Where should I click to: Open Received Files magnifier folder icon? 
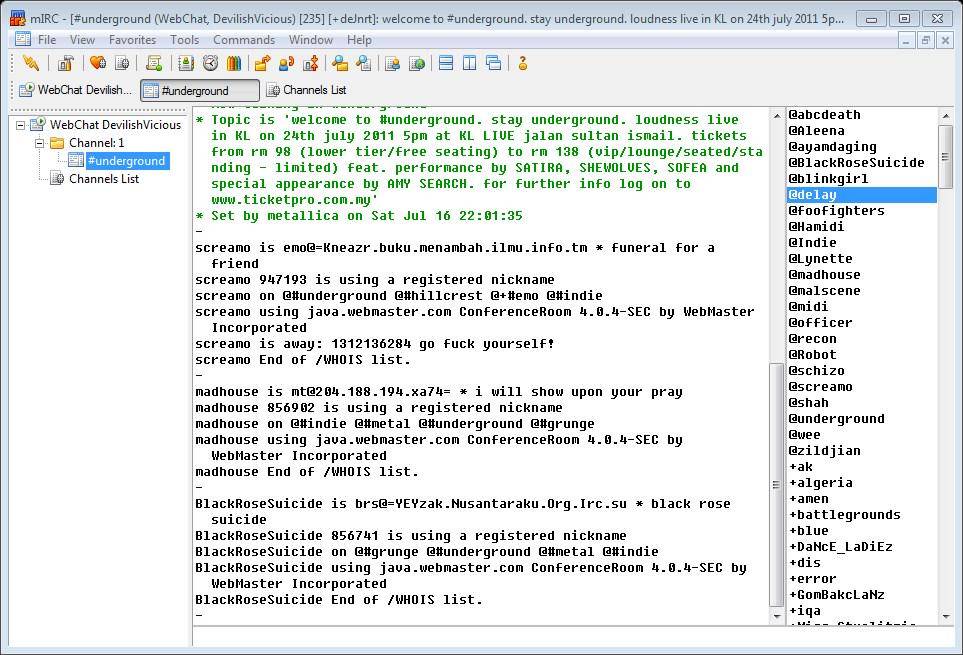[x=340, y=63]
